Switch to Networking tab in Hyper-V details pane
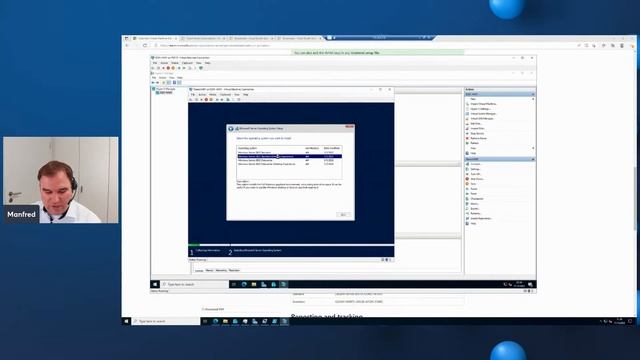 point(221,270)
